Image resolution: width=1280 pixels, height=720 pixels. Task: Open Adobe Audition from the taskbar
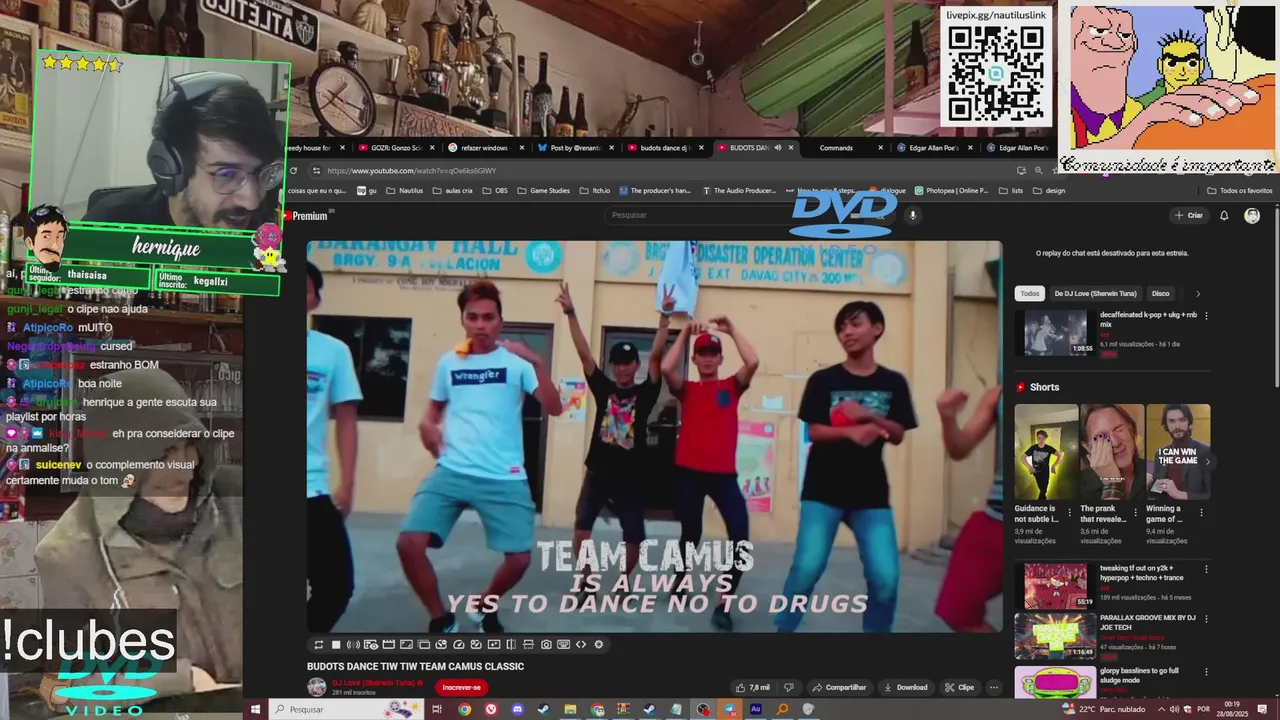click(755, 710)
